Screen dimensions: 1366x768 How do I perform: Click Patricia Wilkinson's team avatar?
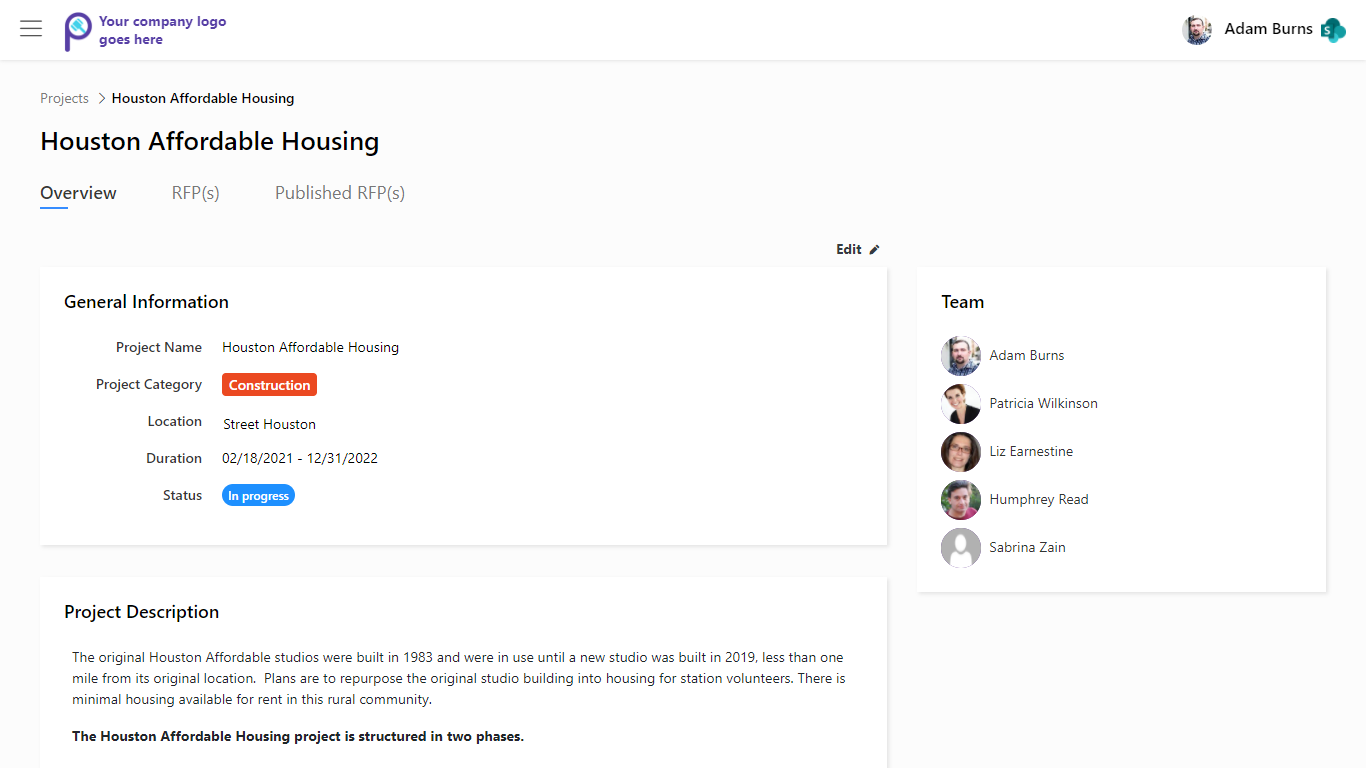(x=961, y=404)
